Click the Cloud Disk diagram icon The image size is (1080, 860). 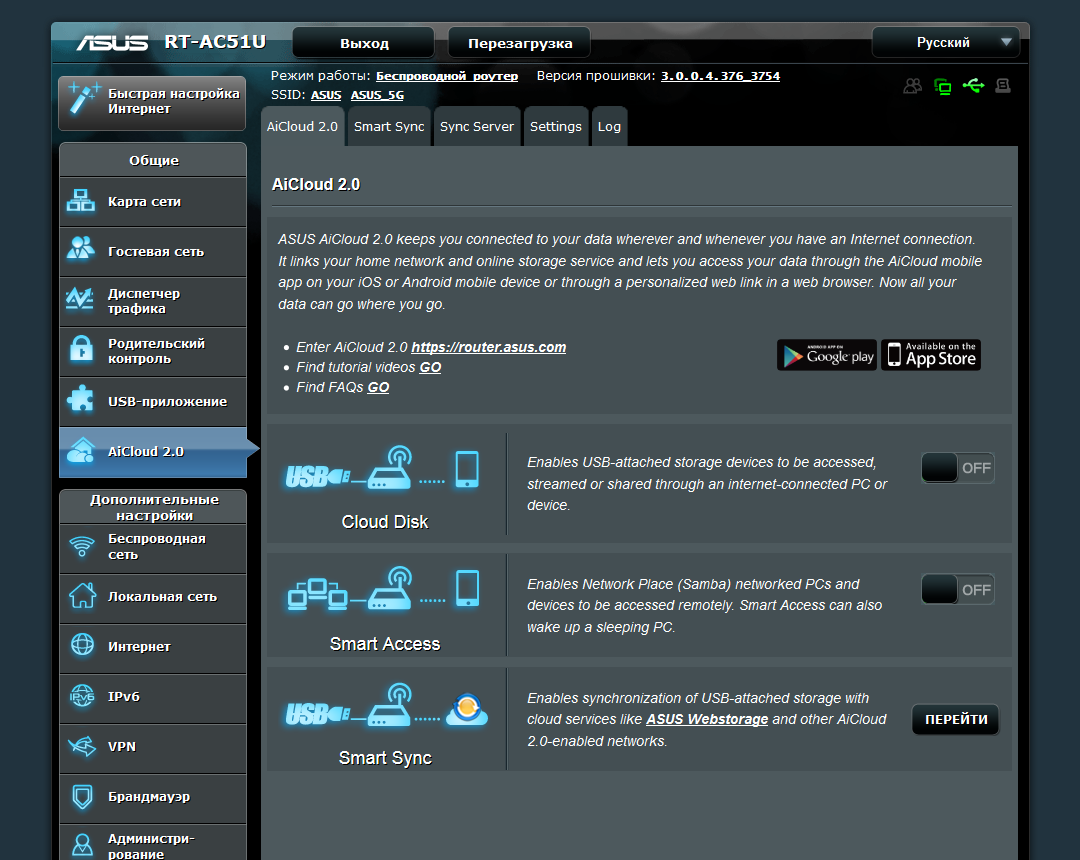(x=382, y=469)
